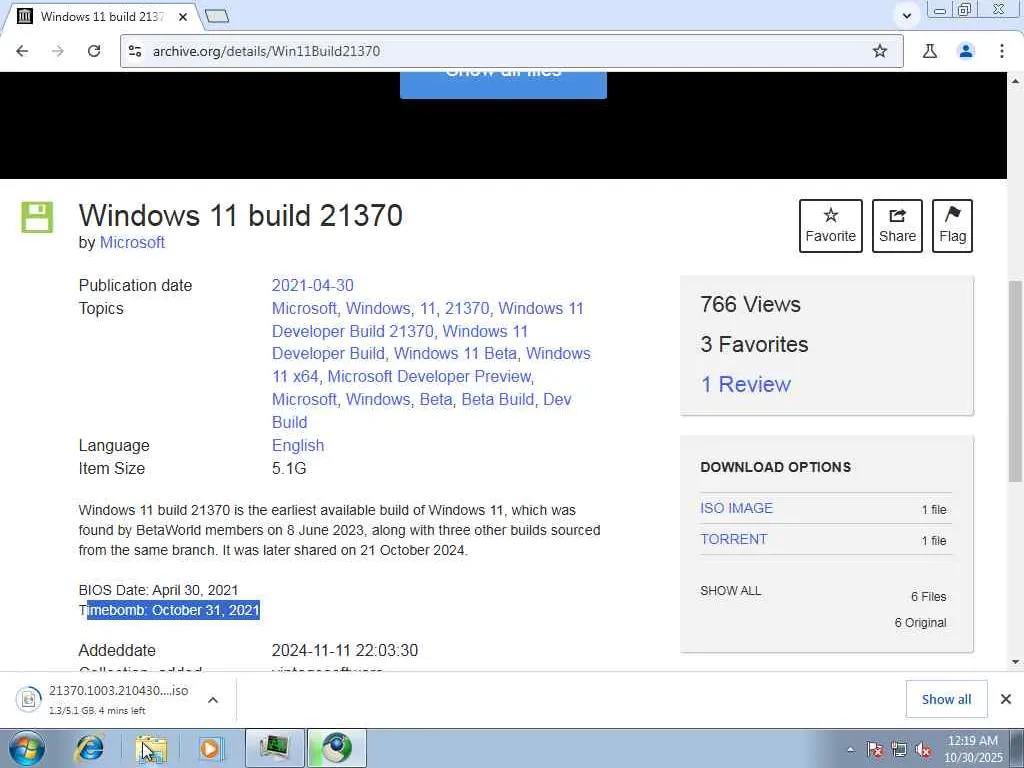Open the tab search dropdown arrow
This screenshot has width=1024, height=768.
906,16
